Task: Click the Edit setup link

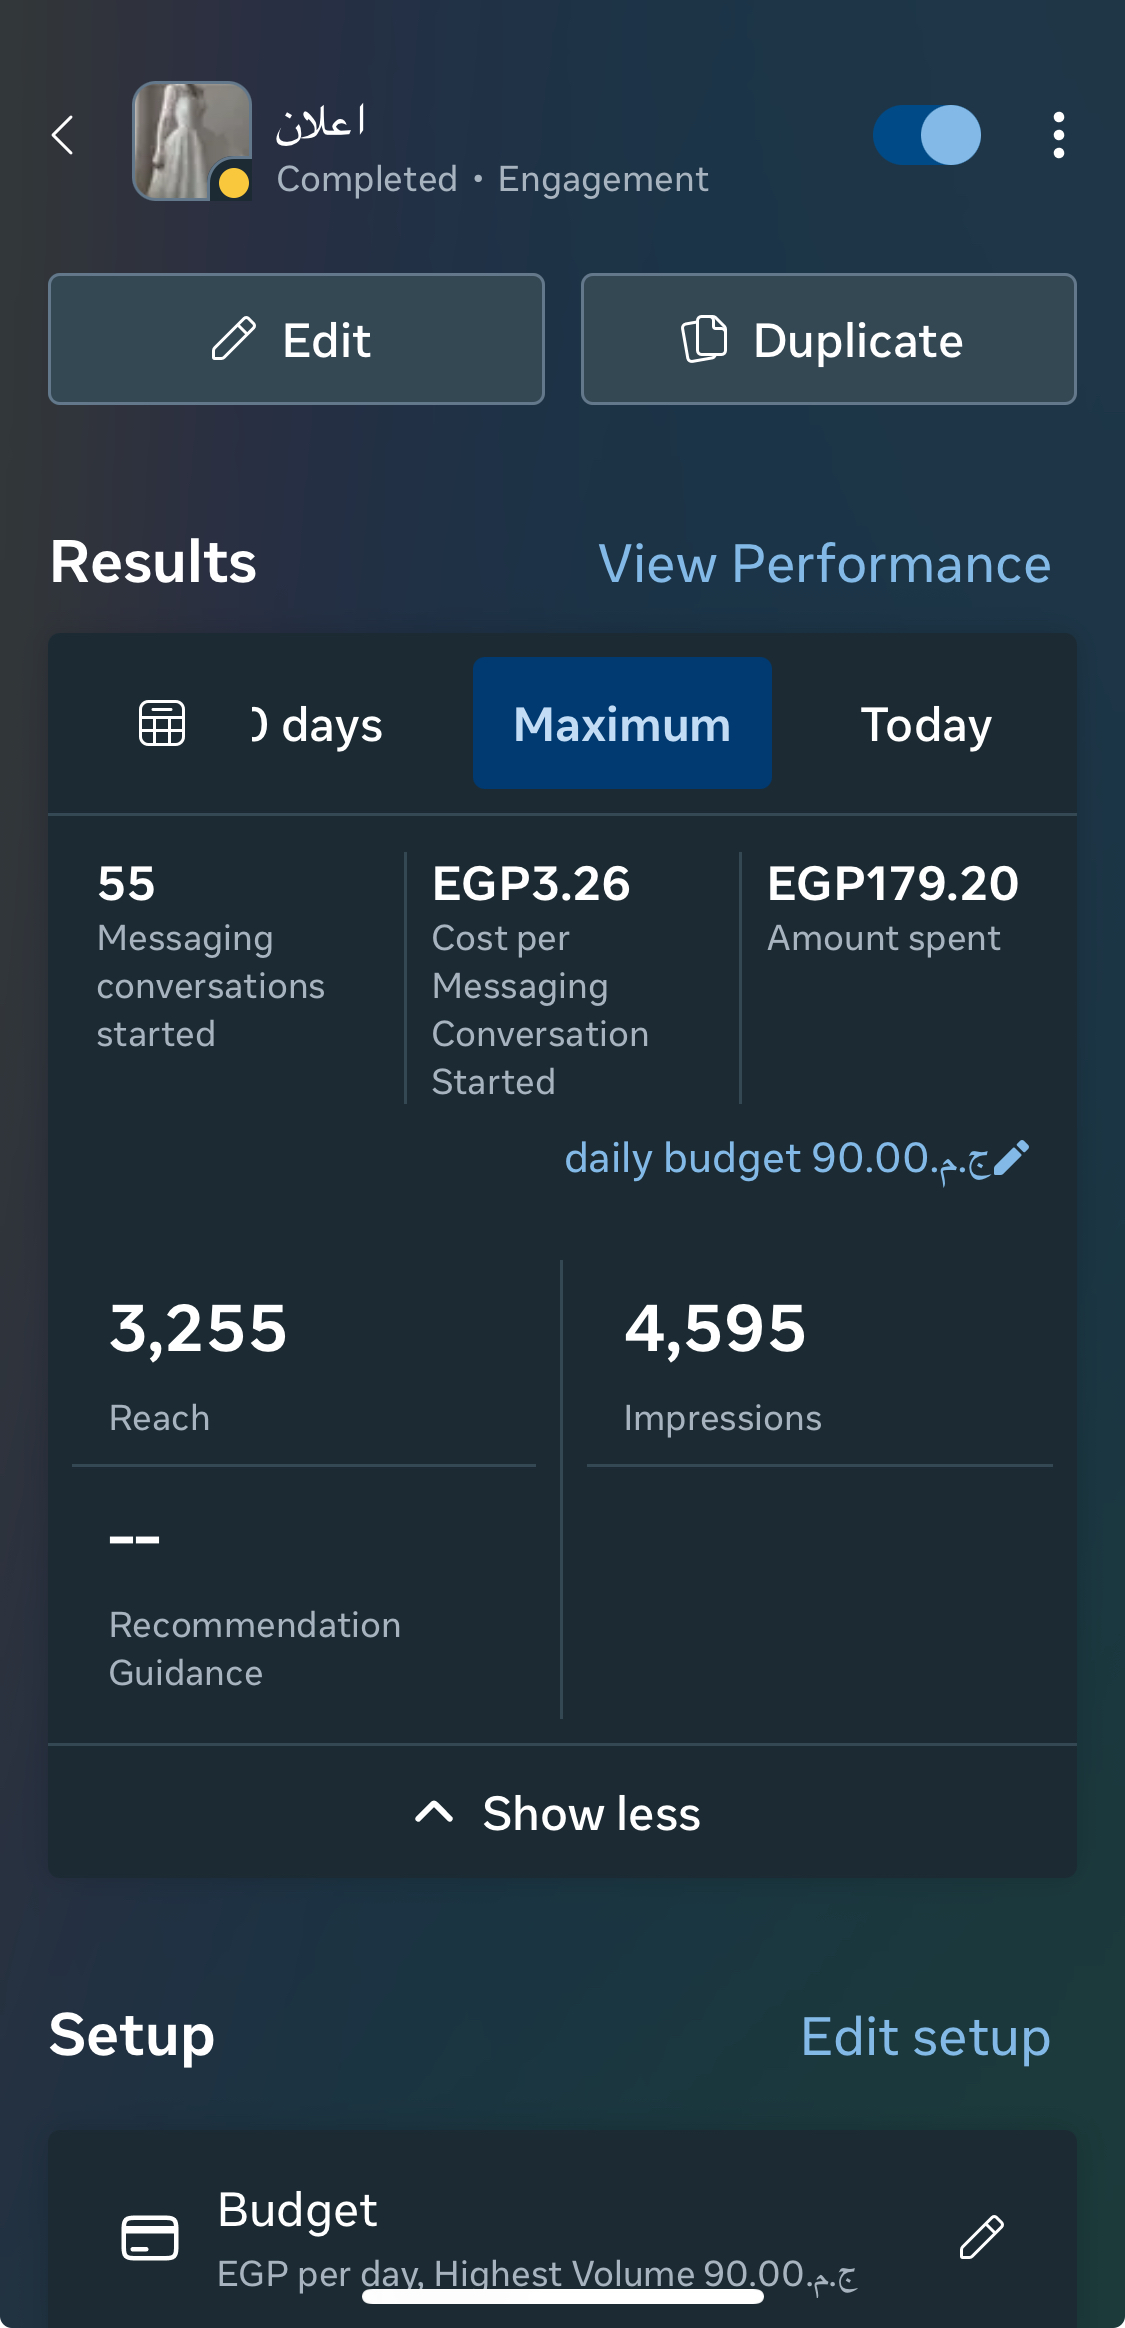Action: [925, 2037]
